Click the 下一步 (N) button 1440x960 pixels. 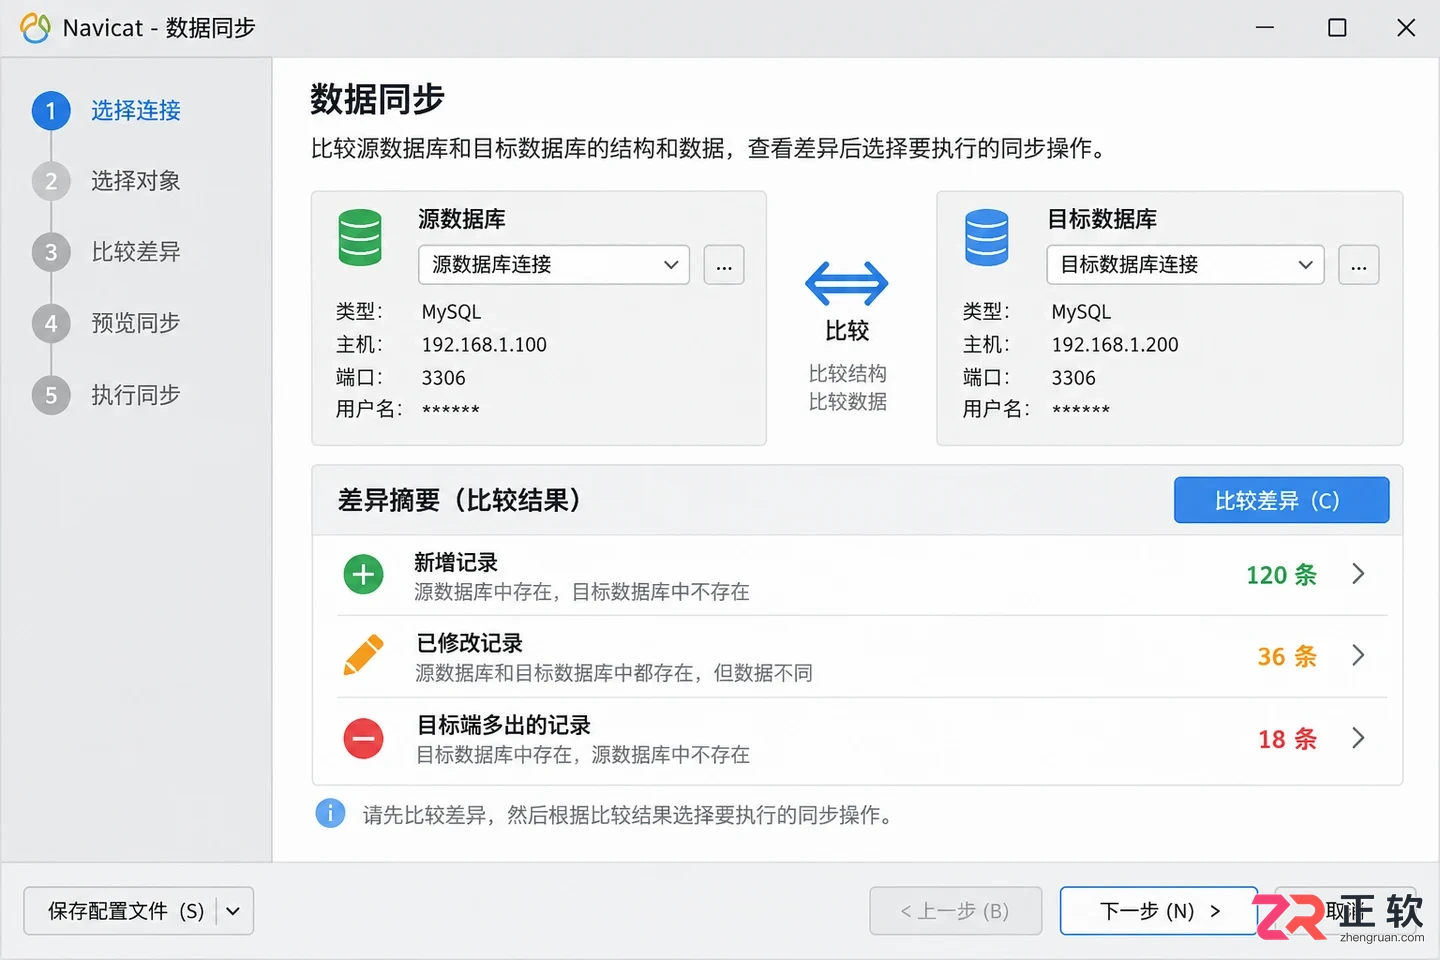(x=1159, y=911)
